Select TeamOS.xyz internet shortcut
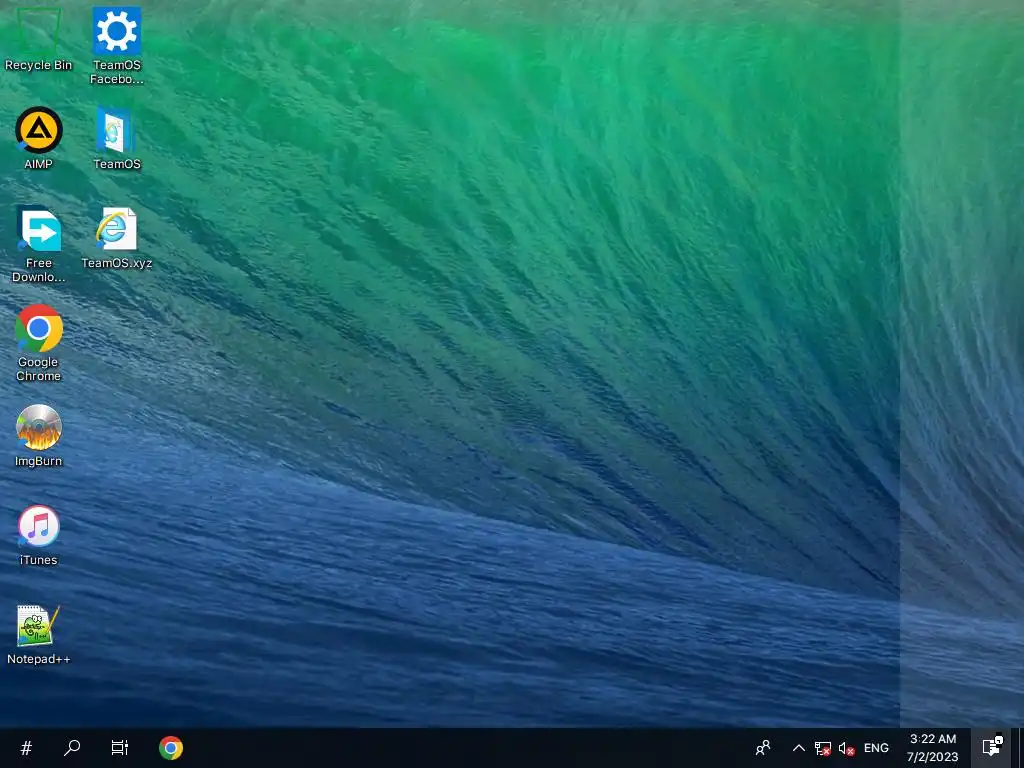This screenshot has height=768, width=1024. (x=117, y=238)
